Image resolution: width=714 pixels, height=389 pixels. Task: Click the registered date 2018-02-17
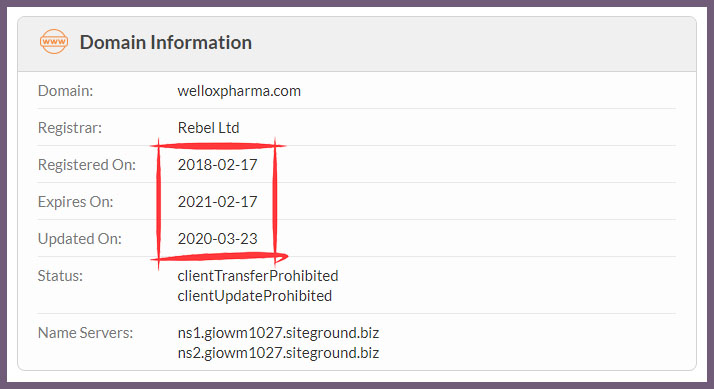click(218, 164)
